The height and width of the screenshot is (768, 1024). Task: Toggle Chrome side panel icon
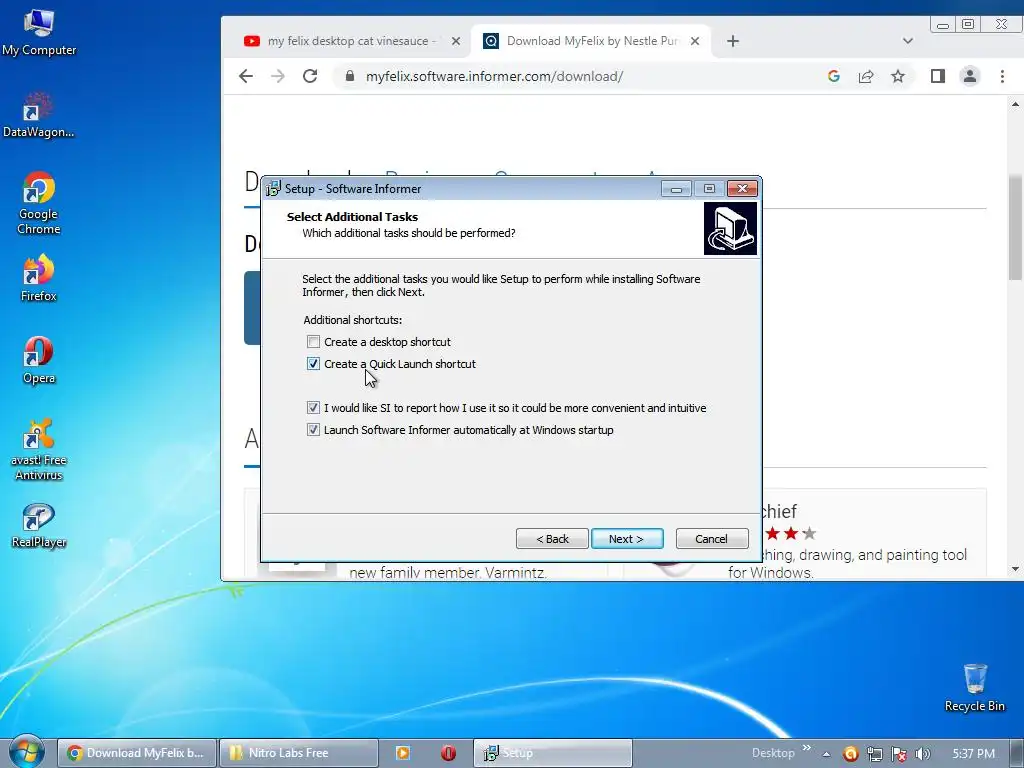pyautogui.click(x=938, y=76)
